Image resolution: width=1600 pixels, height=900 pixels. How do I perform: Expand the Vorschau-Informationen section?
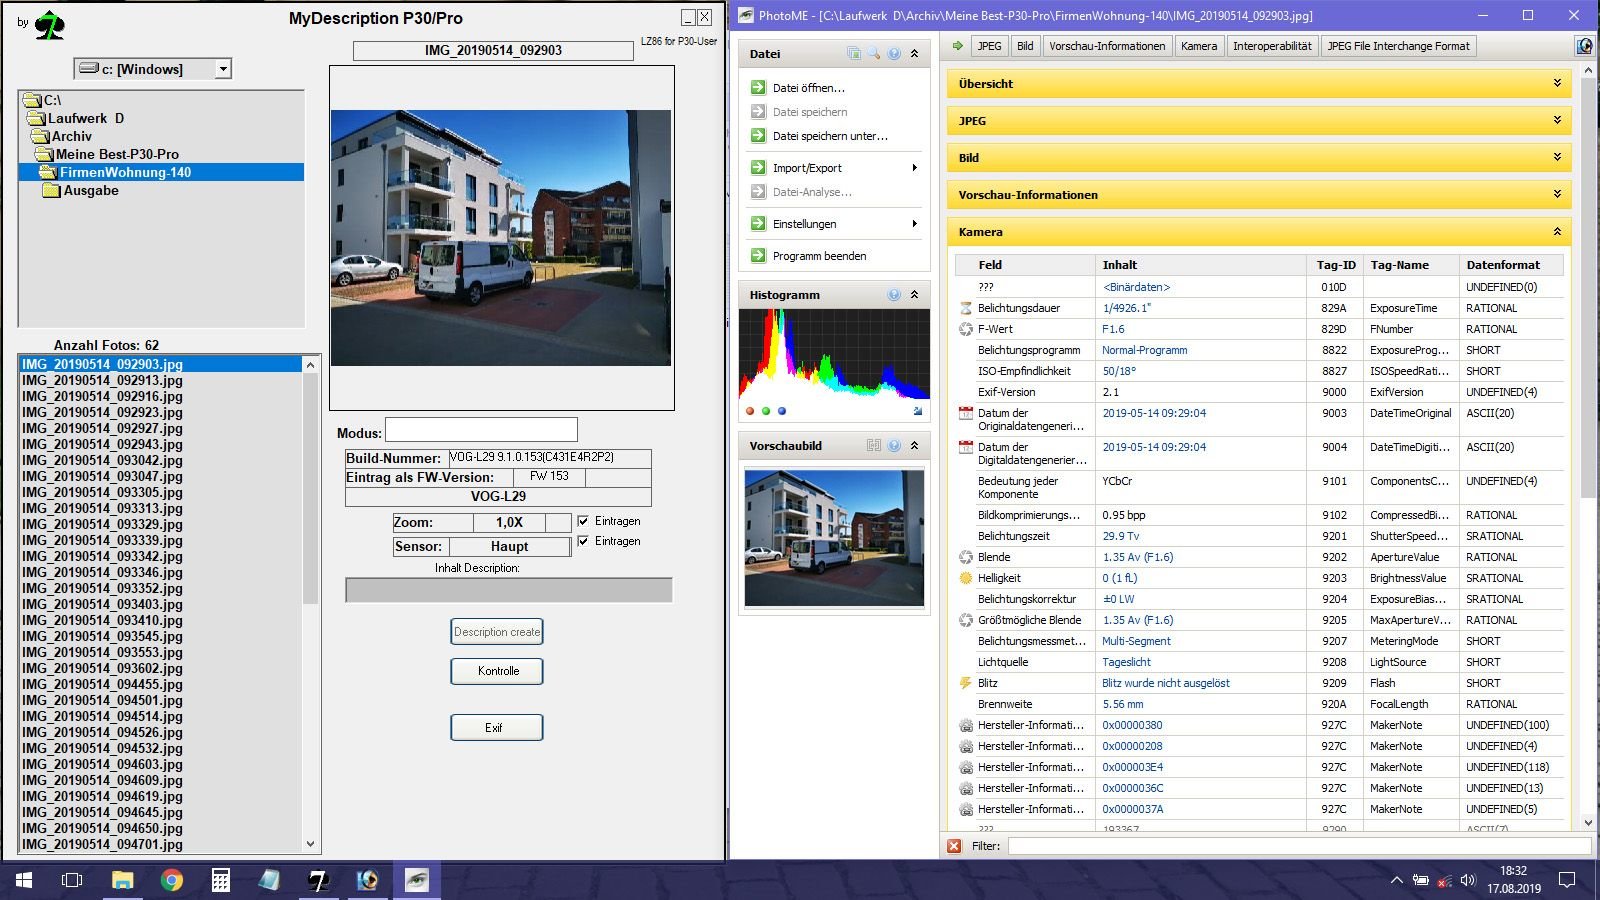1259,195
